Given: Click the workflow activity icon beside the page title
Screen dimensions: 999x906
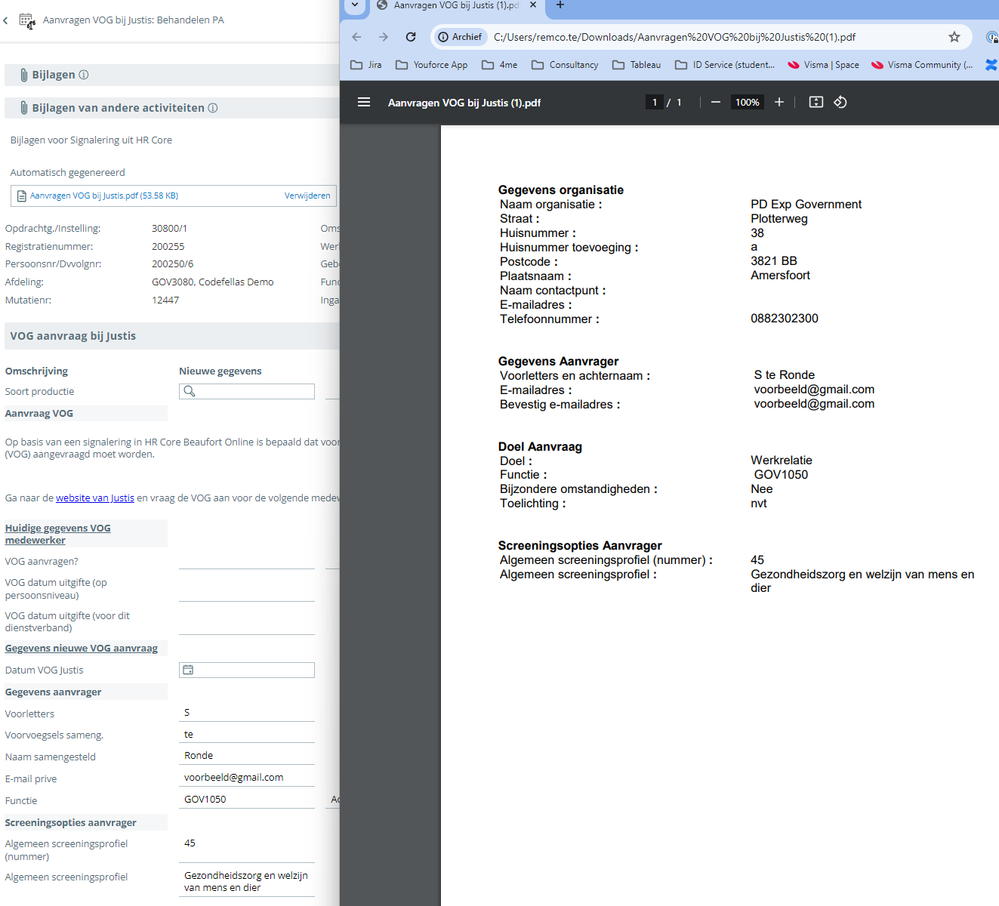Looking at the screenshot, I should 27,20.
